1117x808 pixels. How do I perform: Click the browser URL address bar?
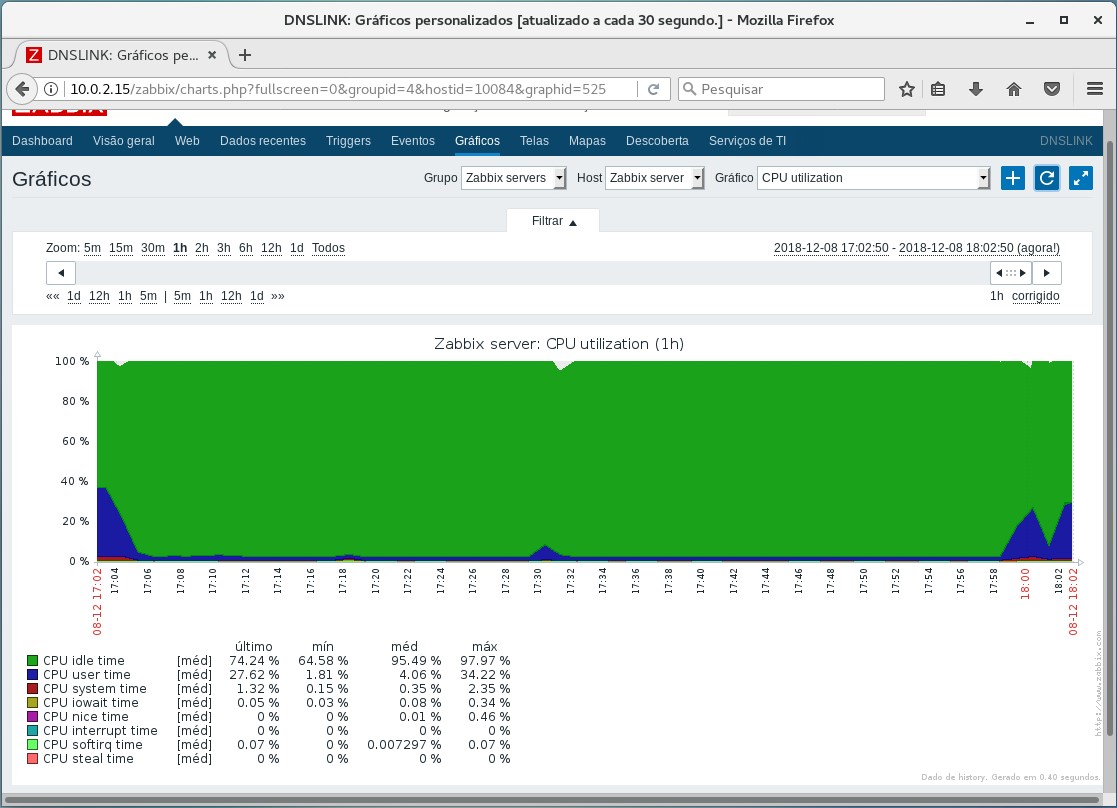pyautogui.click(x=349, y=89)
